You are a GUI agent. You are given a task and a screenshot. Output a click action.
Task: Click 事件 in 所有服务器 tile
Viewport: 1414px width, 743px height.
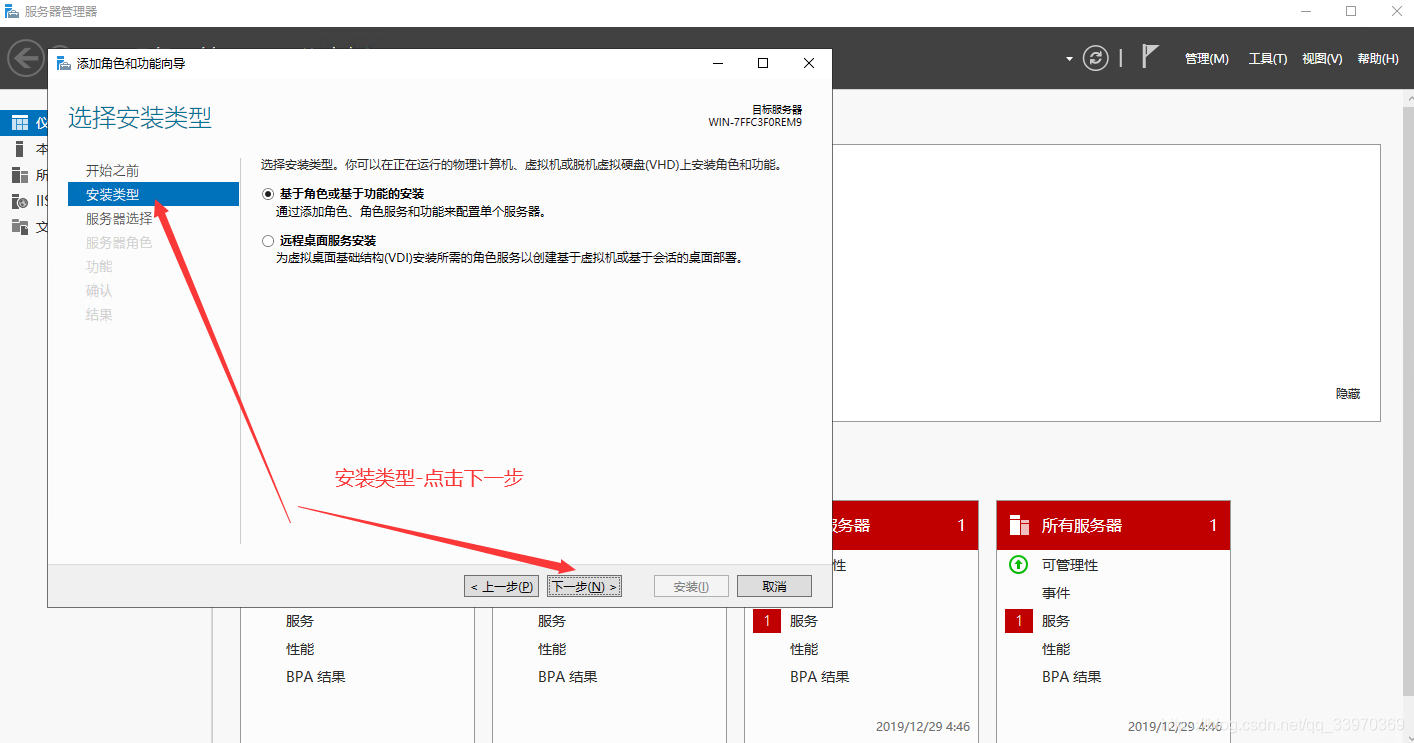click(1056, 593)
